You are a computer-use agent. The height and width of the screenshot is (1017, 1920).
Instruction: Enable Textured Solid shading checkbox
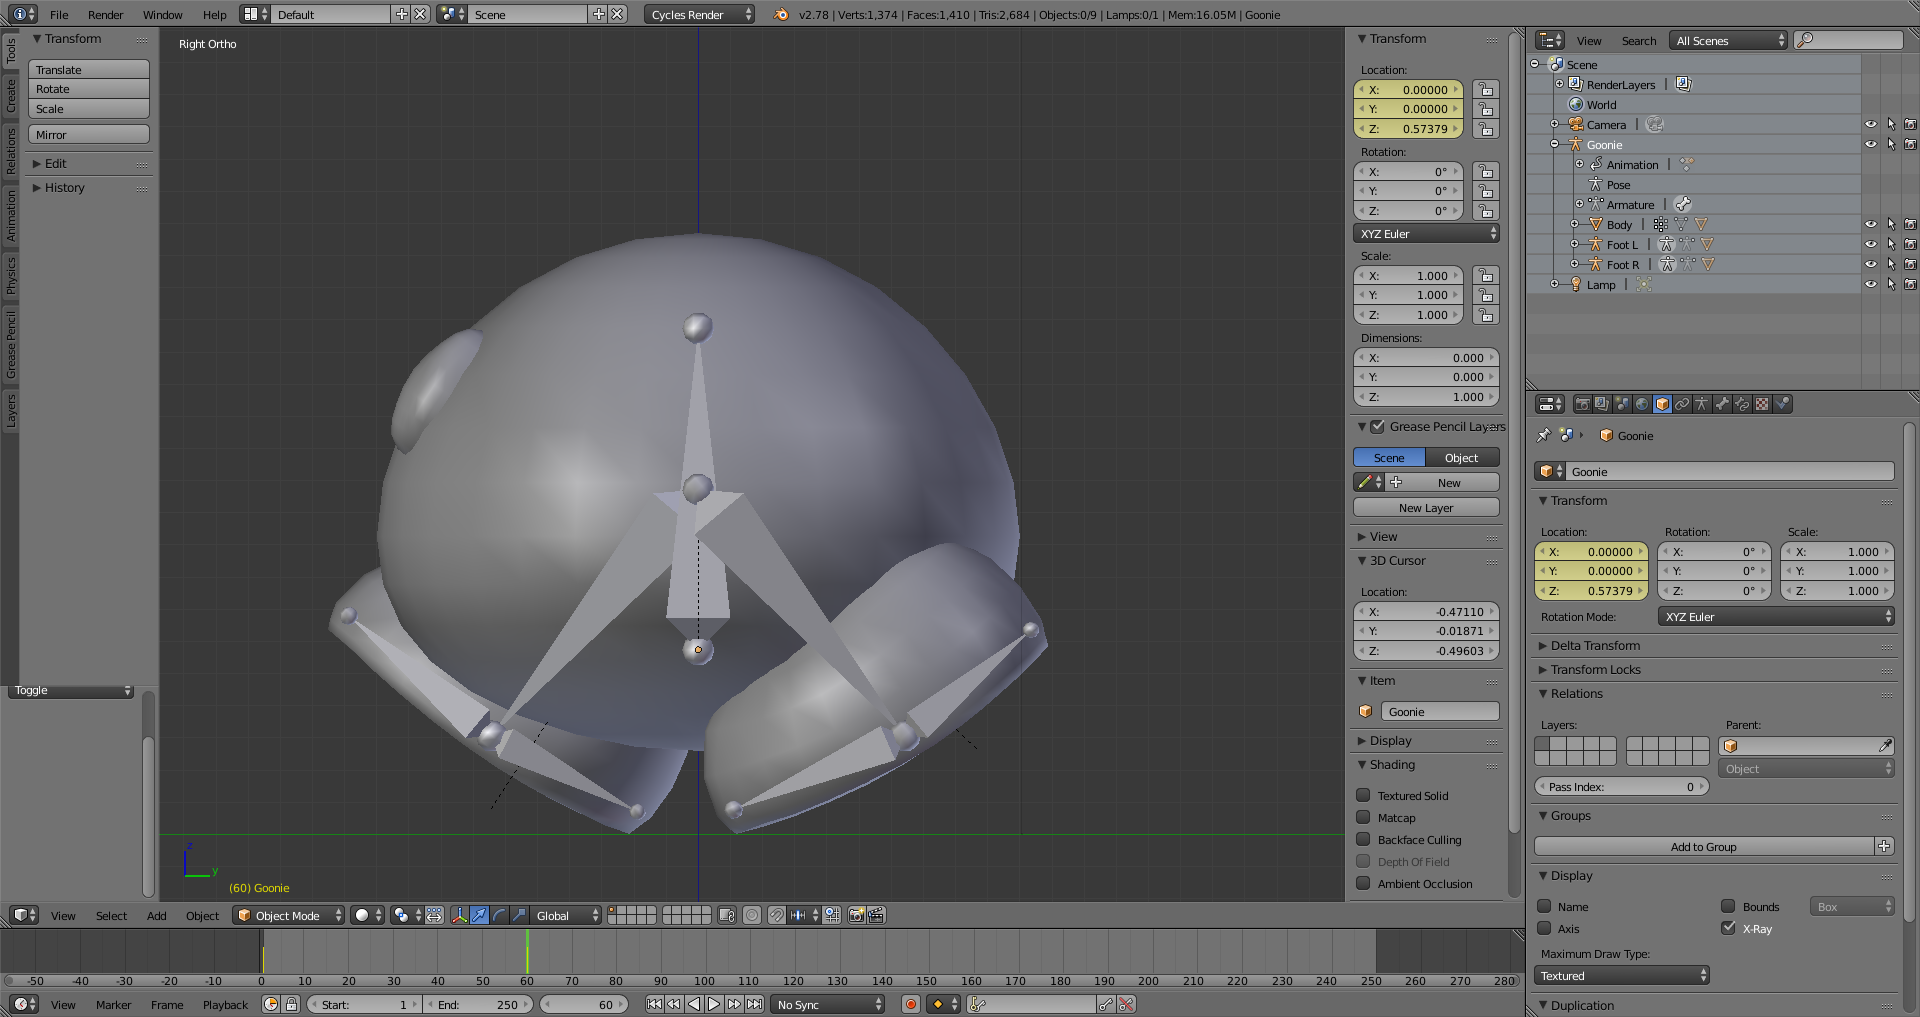(1363, 795)
